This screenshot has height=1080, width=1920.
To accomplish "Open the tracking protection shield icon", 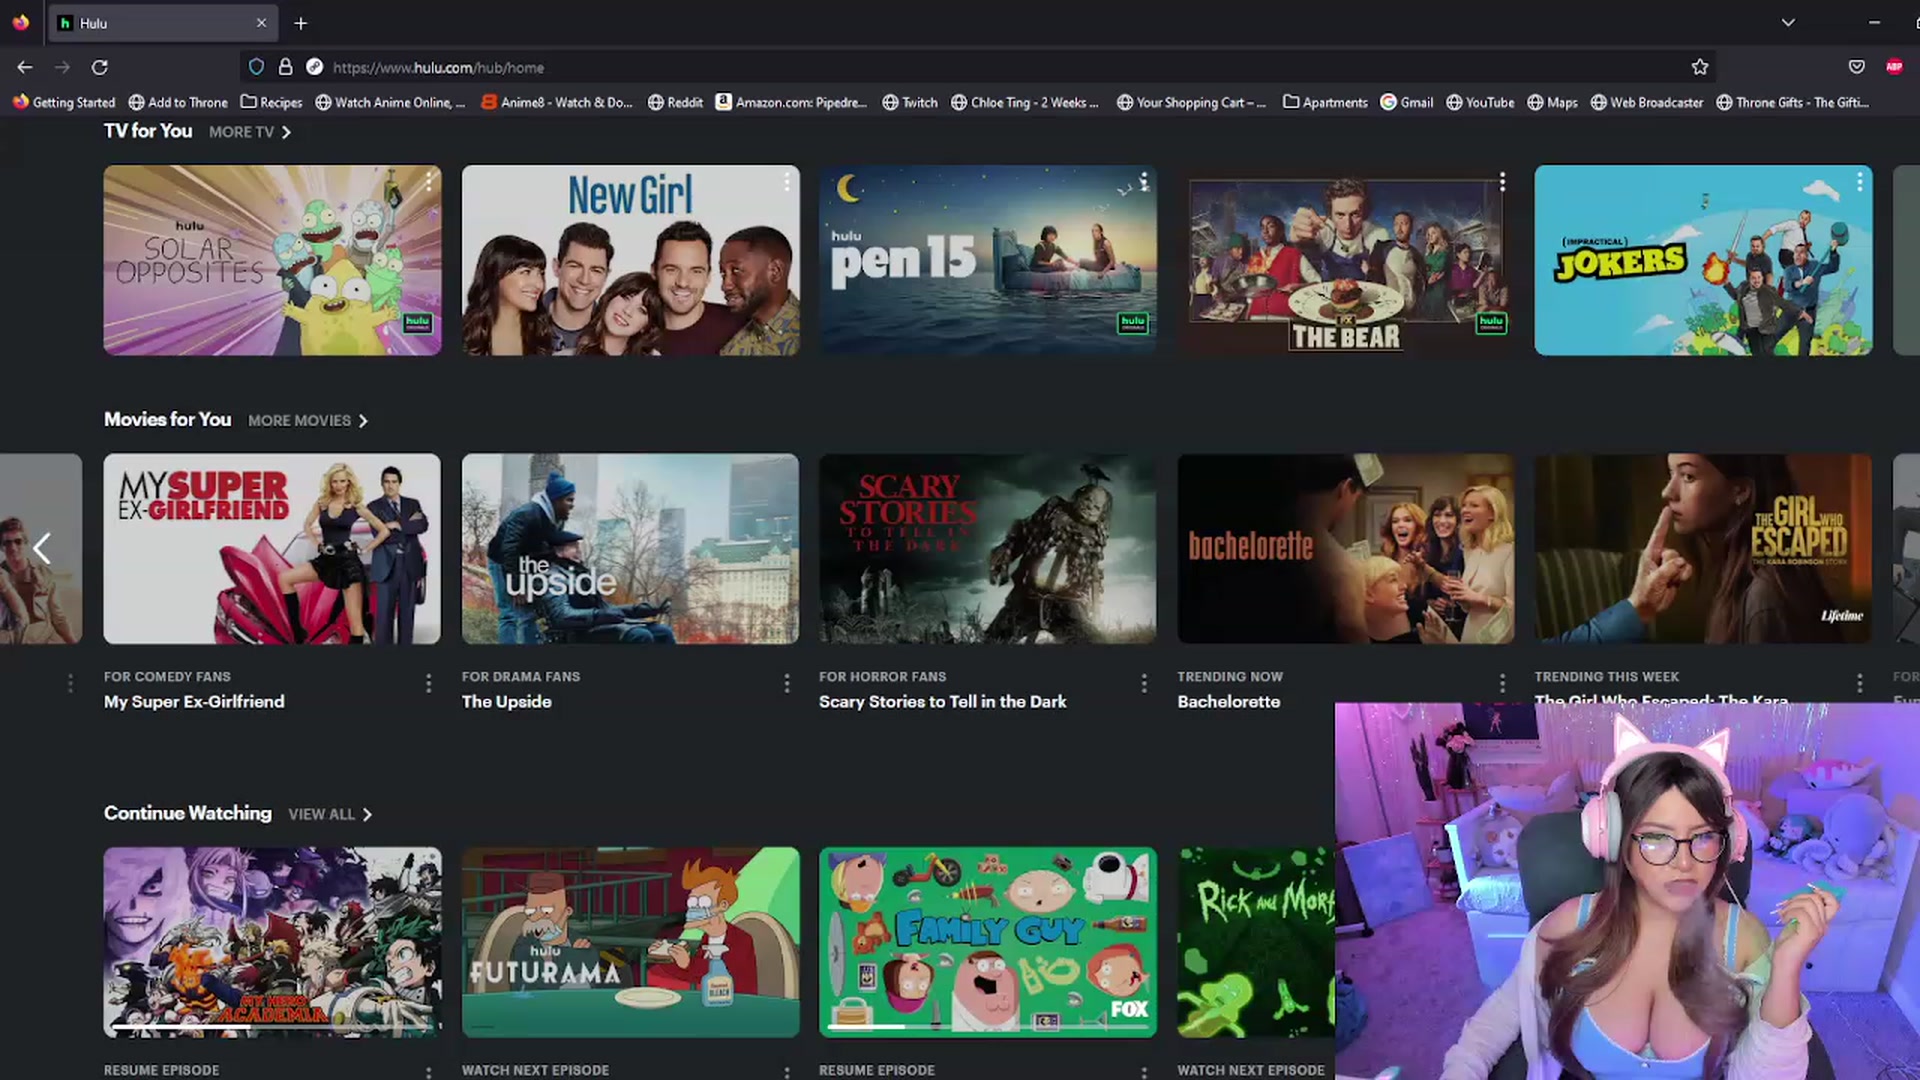I will 256,67.
